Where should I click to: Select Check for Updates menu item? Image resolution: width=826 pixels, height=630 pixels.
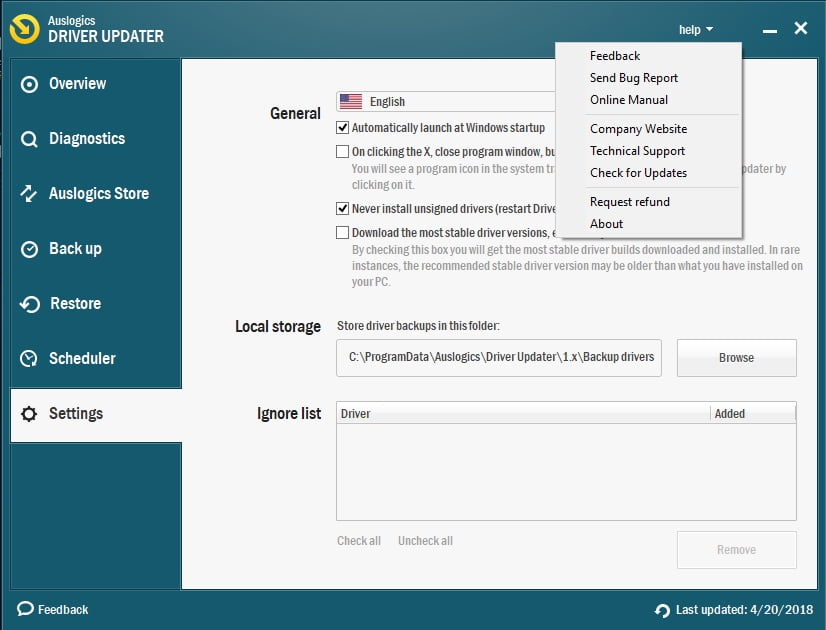point(648,173)
